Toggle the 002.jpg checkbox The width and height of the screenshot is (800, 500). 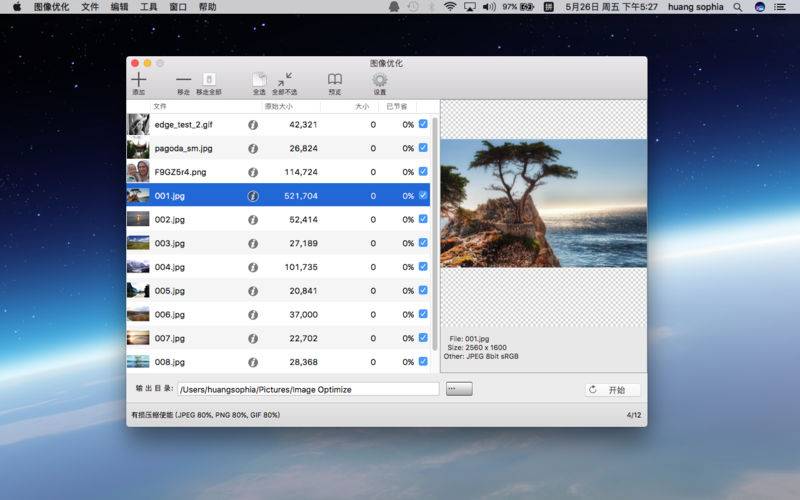coord(423,219)
